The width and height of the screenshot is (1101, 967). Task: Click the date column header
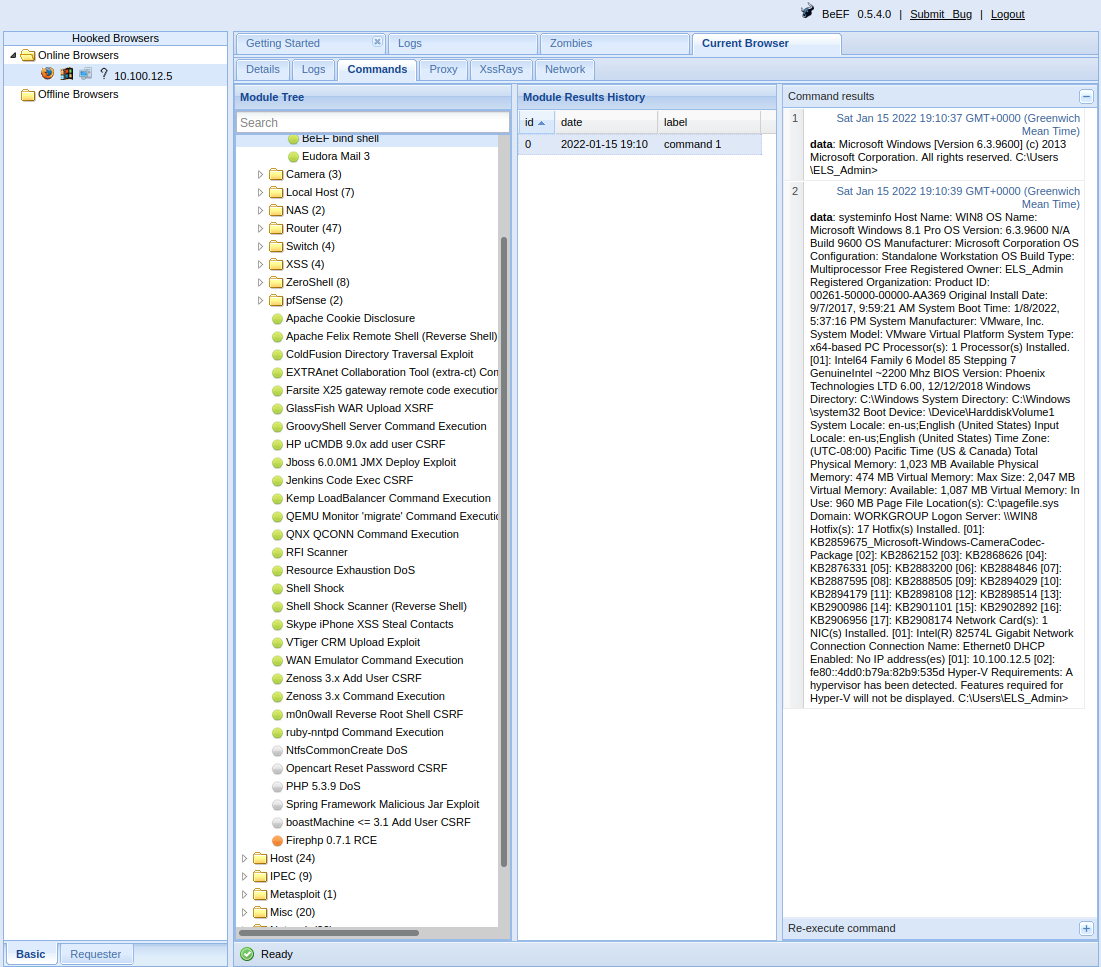(x=606, y=122)
